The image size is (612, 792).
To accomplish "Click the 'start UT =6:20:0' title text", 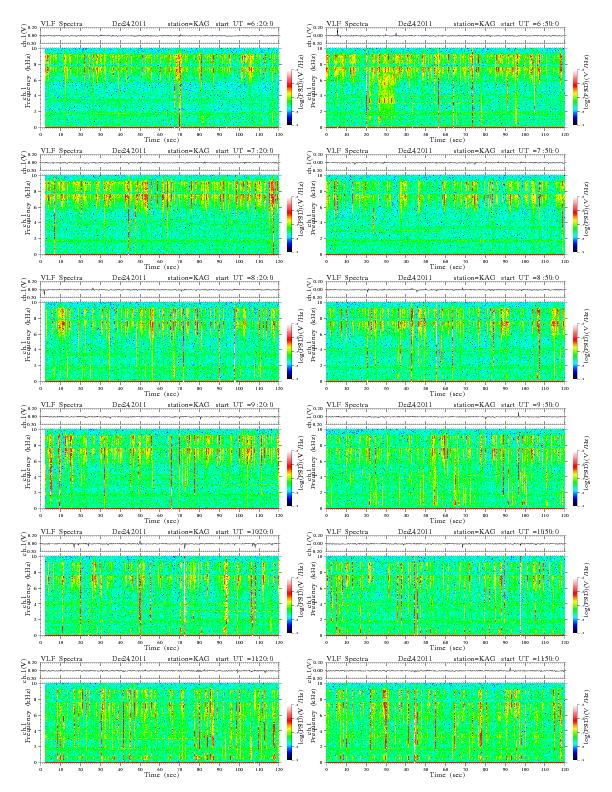I will [244, 24].
